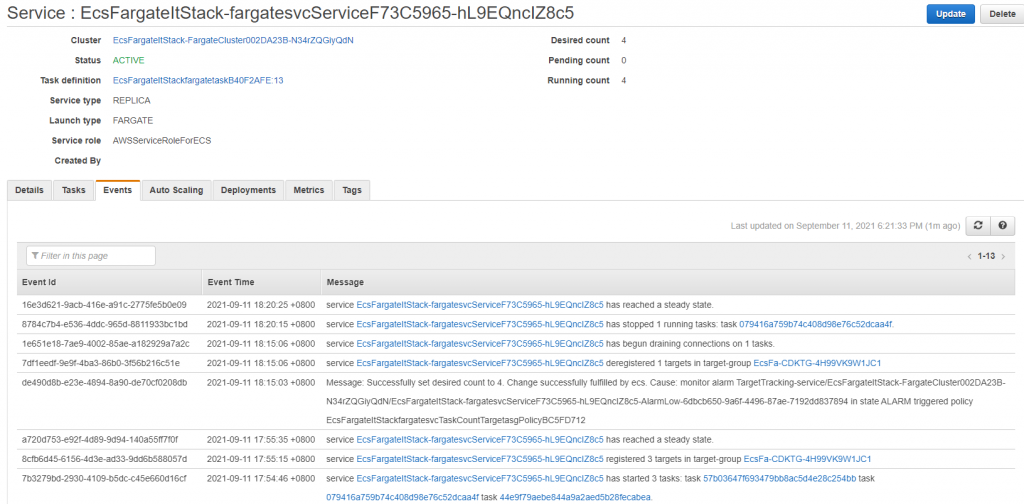The width and height of the screenshot is (1024, 504).
Task: Click event time 2021-09-11 17:55:35 +0800
Action: tap(261, 439)
